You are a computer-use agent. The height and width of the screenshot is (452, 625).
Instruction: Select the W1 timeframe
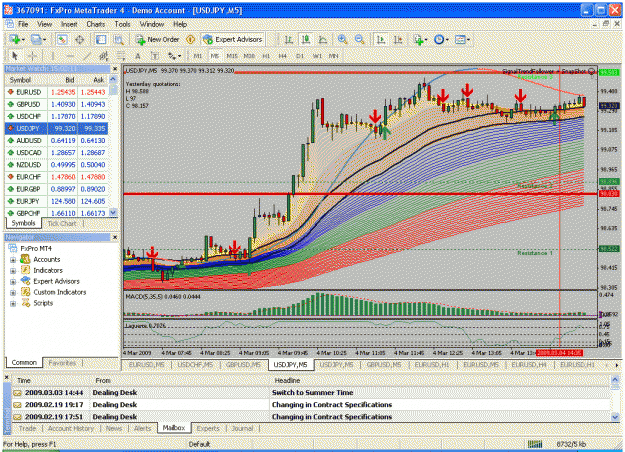pos(317,56)
